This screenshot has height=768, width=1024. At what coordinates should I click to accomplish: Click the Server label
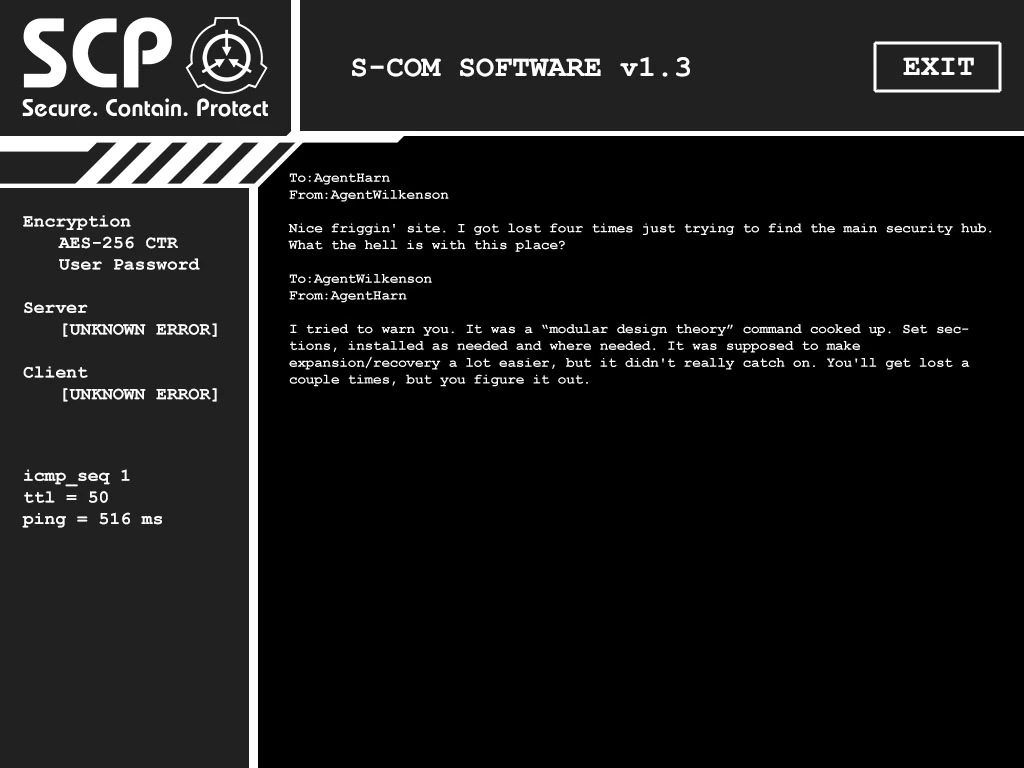tap(55, 308)
